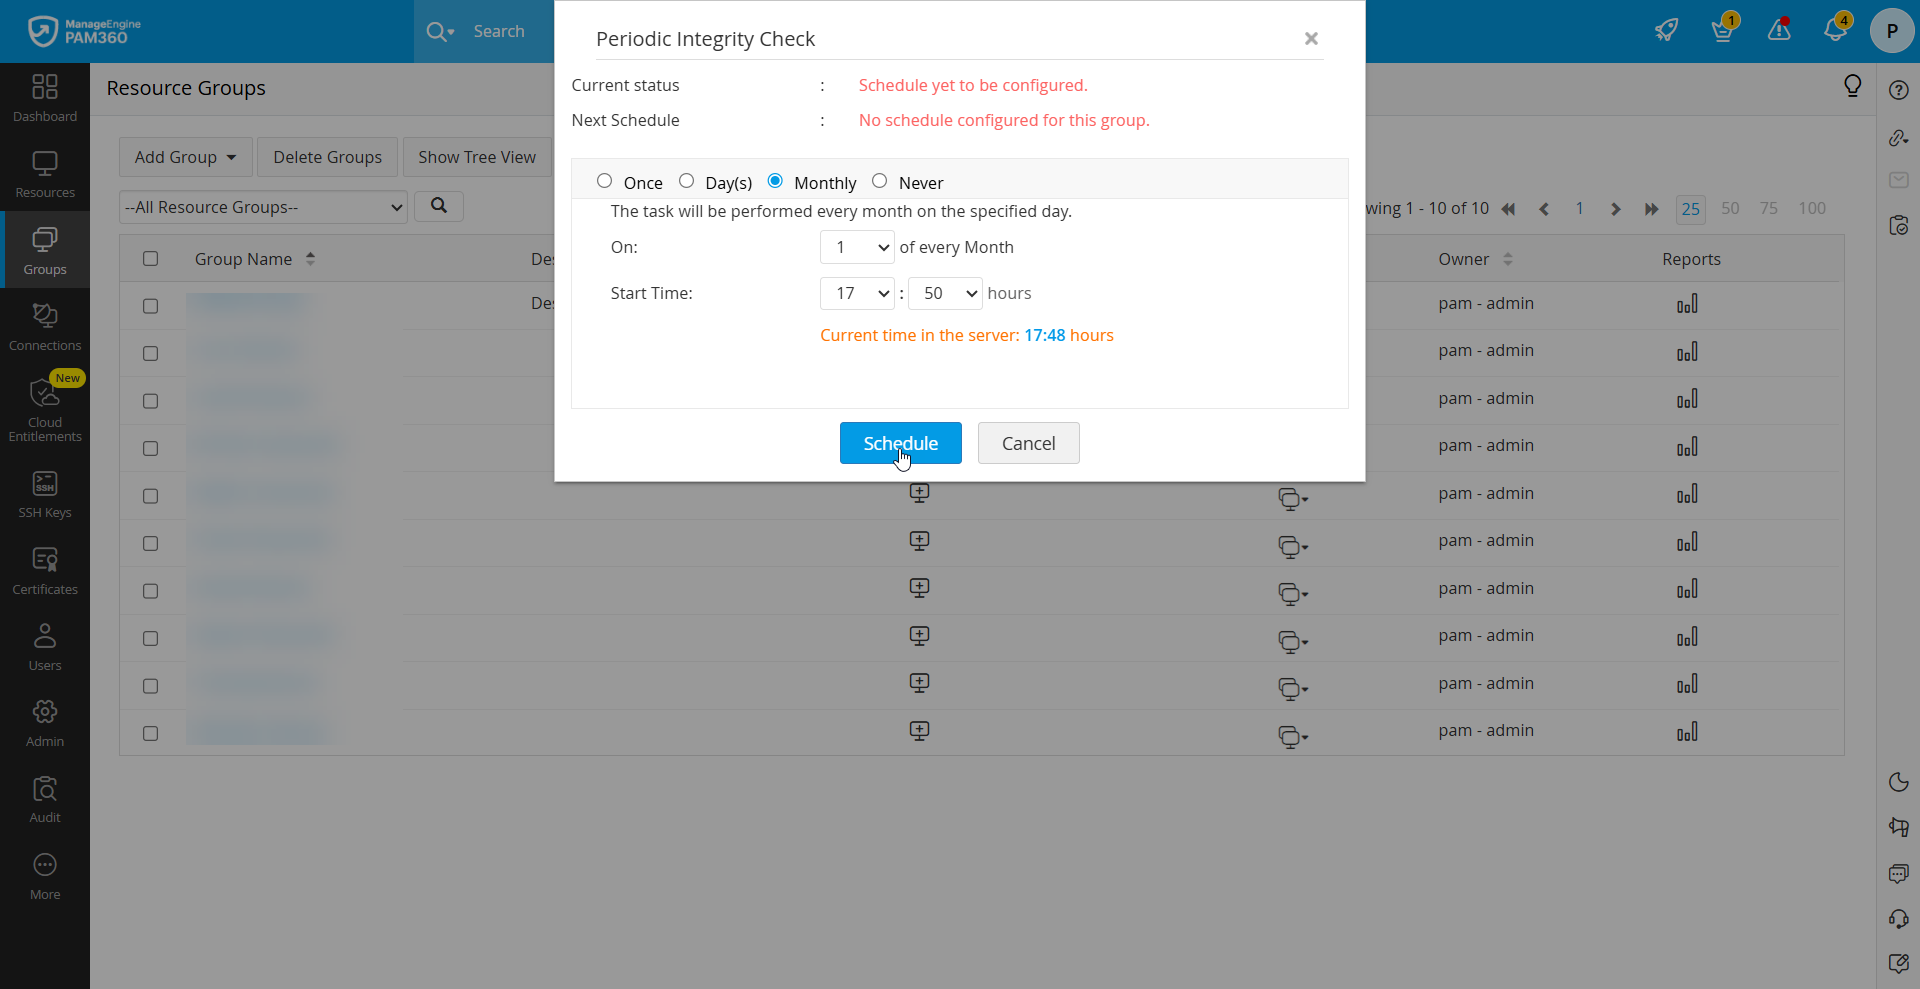Set page size to 50 results
Image resolution: width=1920 pixels, height=989 pixels.
1729,209
